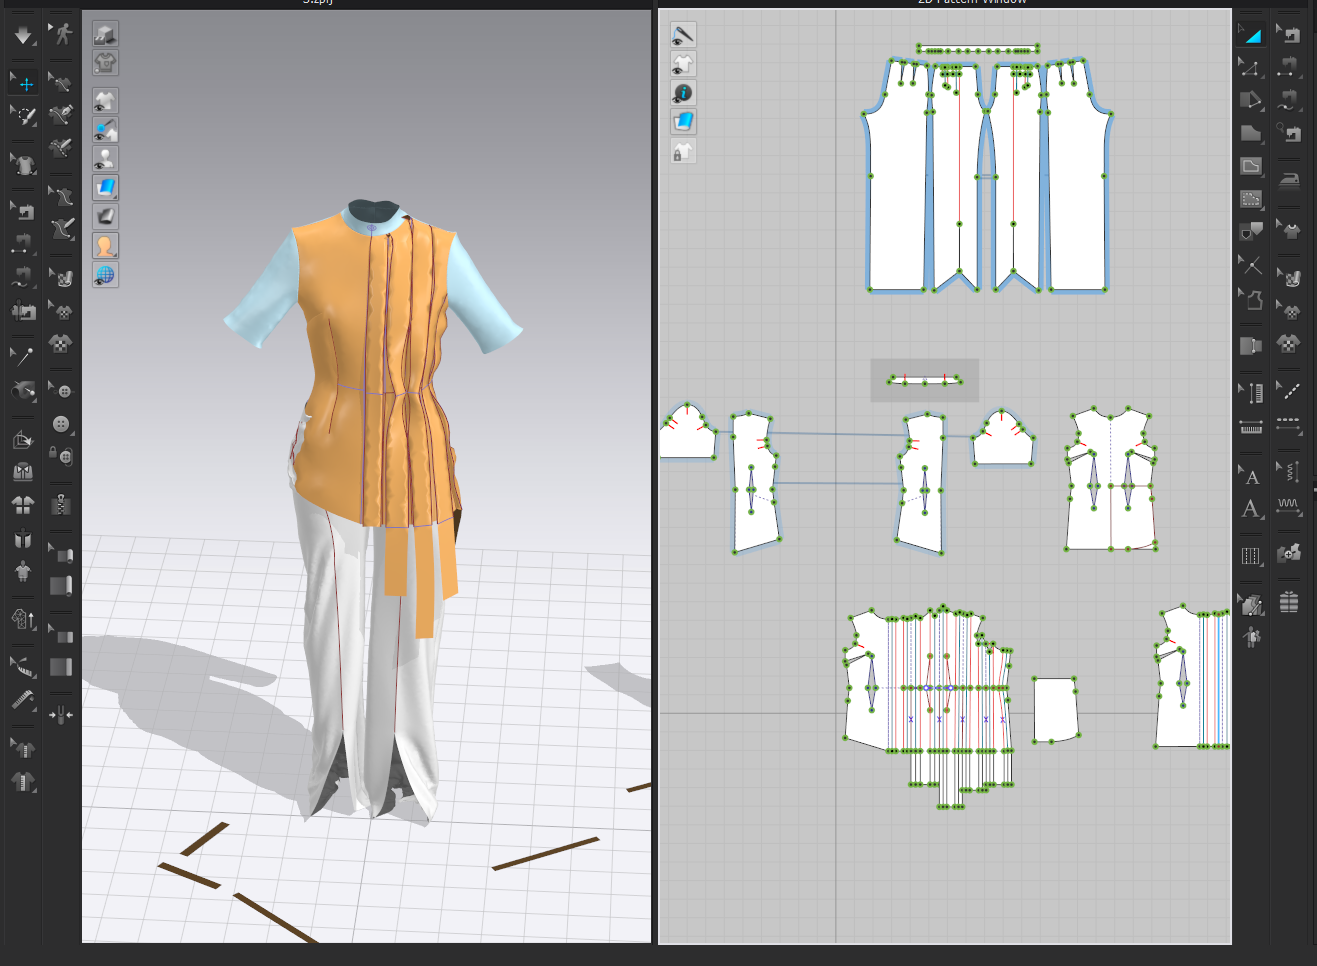This screenshot has height=966, width=1317.
Task: Click the Steam iron tool in 2D toolbar
Action: coord(1289,180)
